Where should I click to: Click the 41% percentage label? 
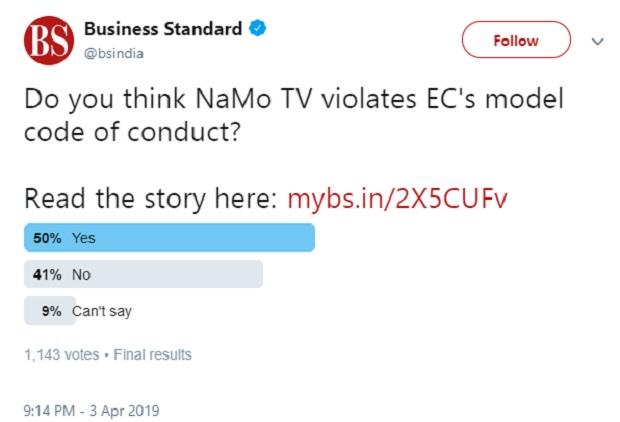(49, 274)
